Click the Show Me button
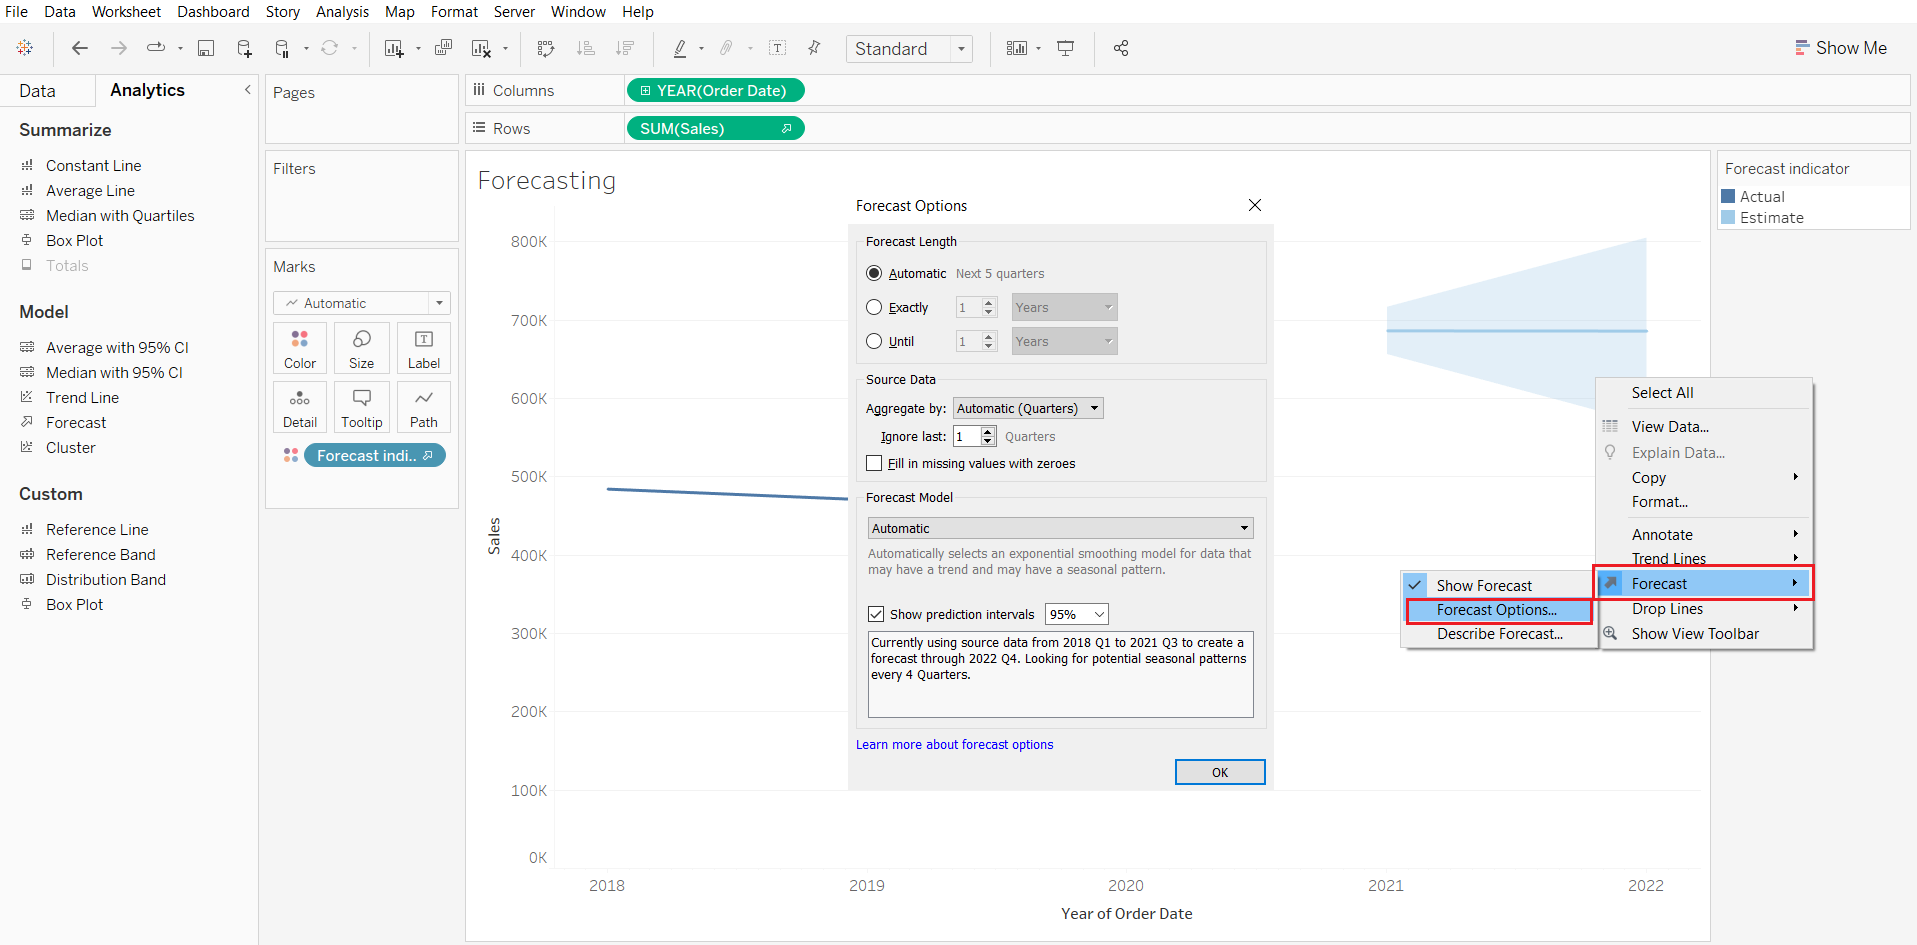This screenshot has height=945, width=1917. [1841, 48]
